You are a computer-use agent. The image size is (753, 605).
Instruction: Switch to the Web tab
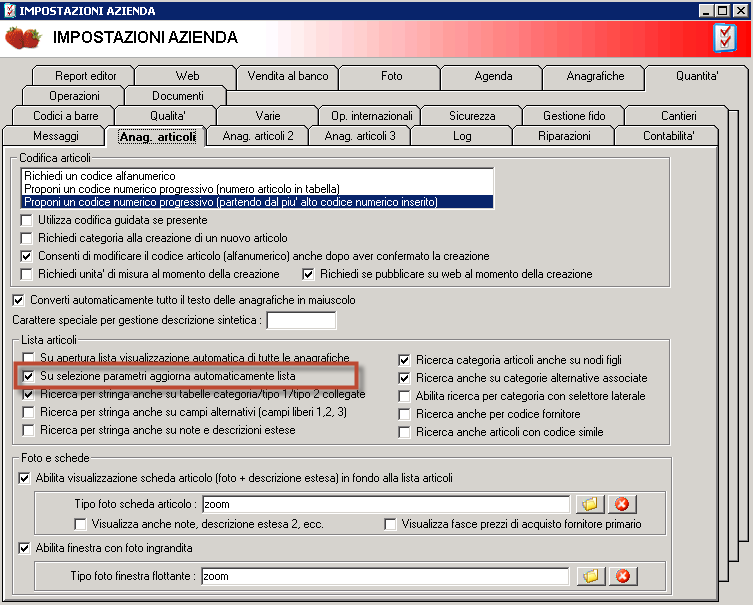click(x=187, y=76)
